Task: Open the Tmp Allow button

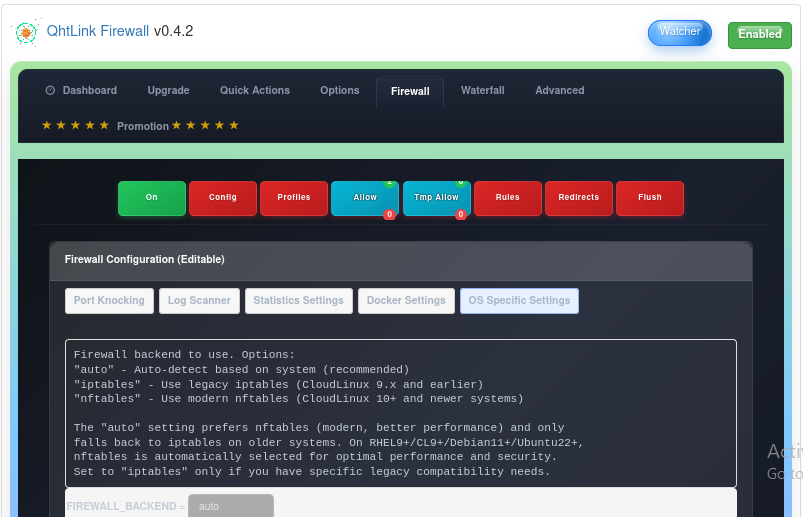Action: [436, 198]
